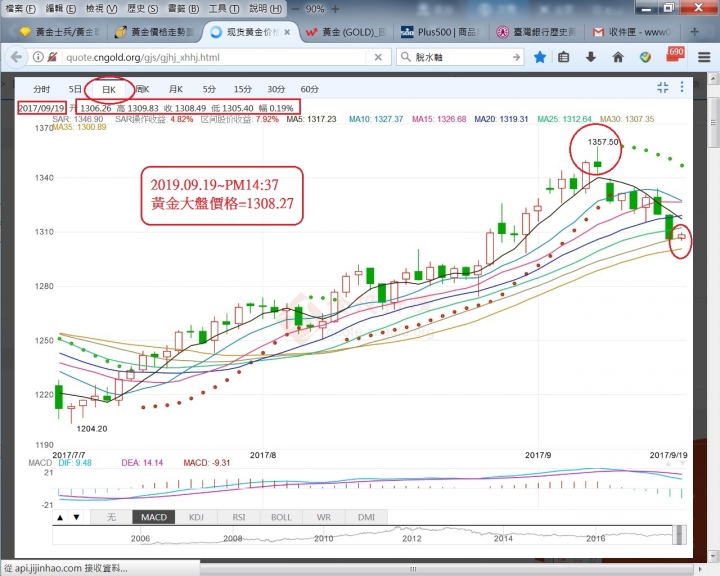The height and width of the screenshot is (576, 720).
Task: Open the downloads arrow icon
Action: click(x=593, y=57)
